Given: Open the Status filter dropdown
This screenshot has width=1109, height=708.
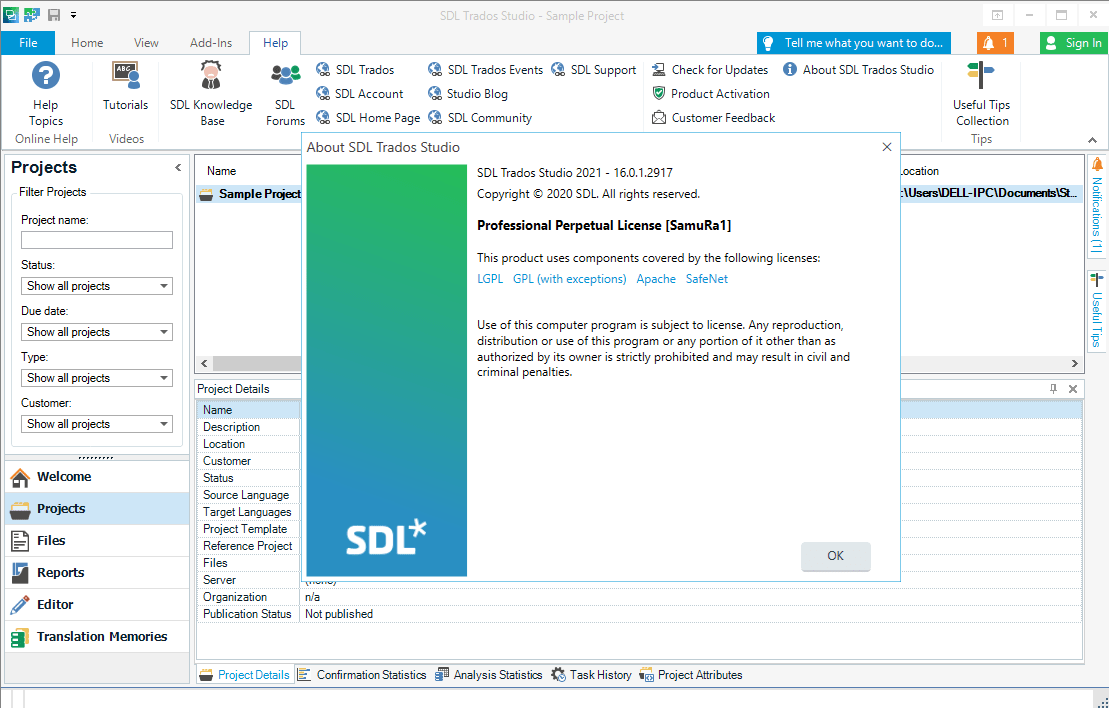Looking at the screenshot, I should point(97,286).
